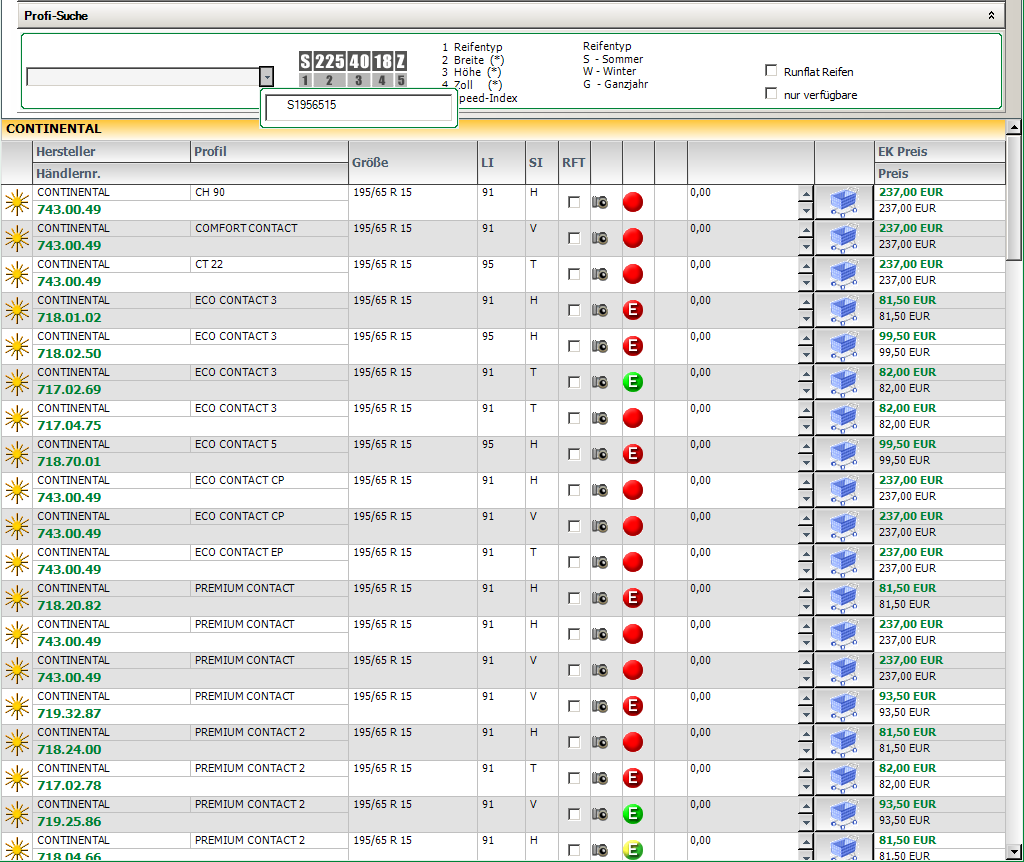The image size is (1024, 862).
Task: View photo of tire 717.02.69
Action: 600,382
